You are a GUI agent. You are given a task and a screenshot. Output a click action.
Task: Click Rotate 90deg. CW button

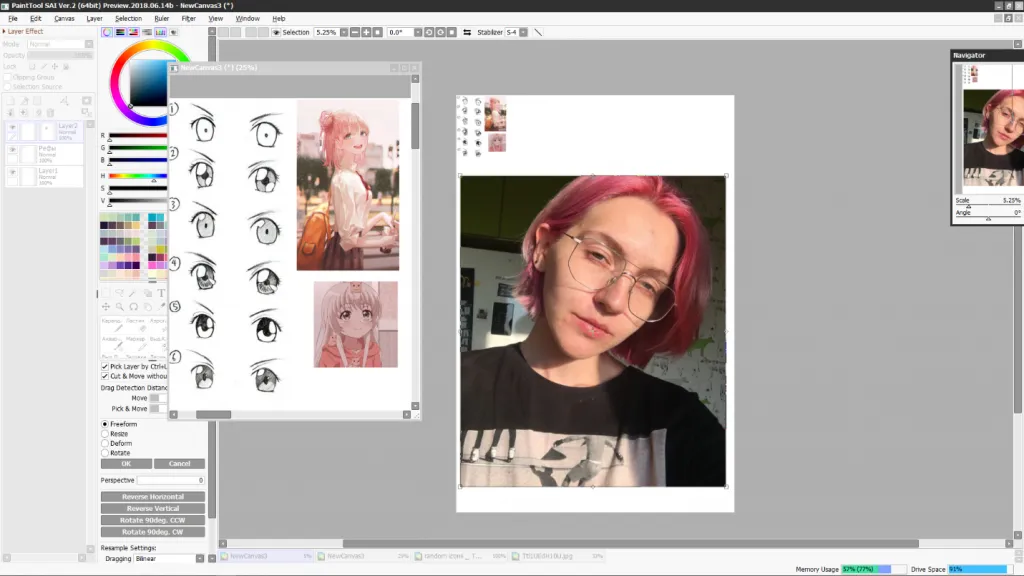pos(153,532)
